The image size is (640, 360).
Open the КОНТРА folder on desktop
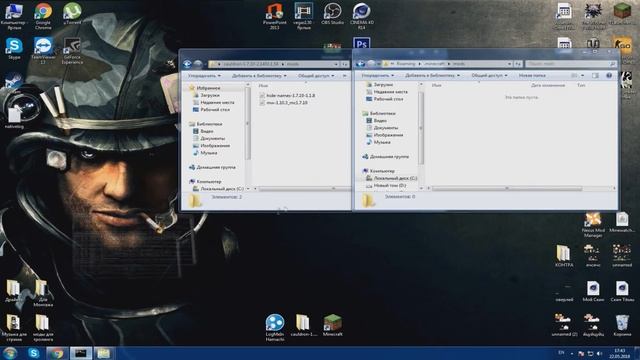[x=564, y=256]
